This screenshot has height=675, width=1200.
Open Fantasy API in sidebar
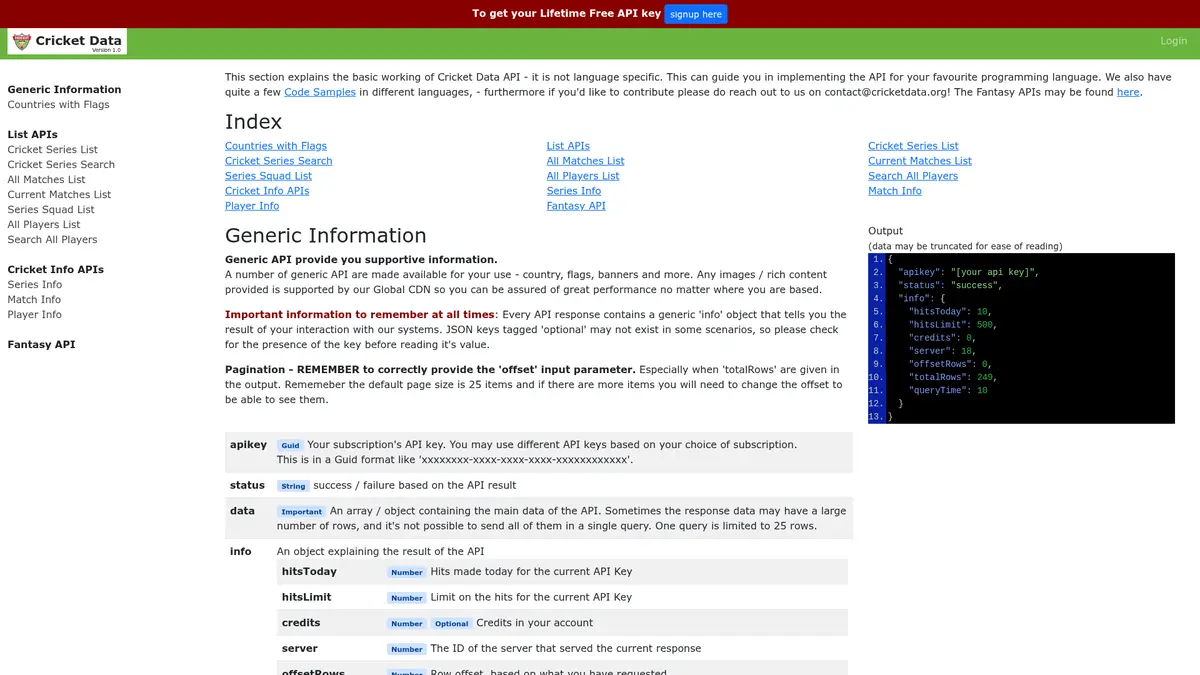pyautogui.click(x=41, y=345)
